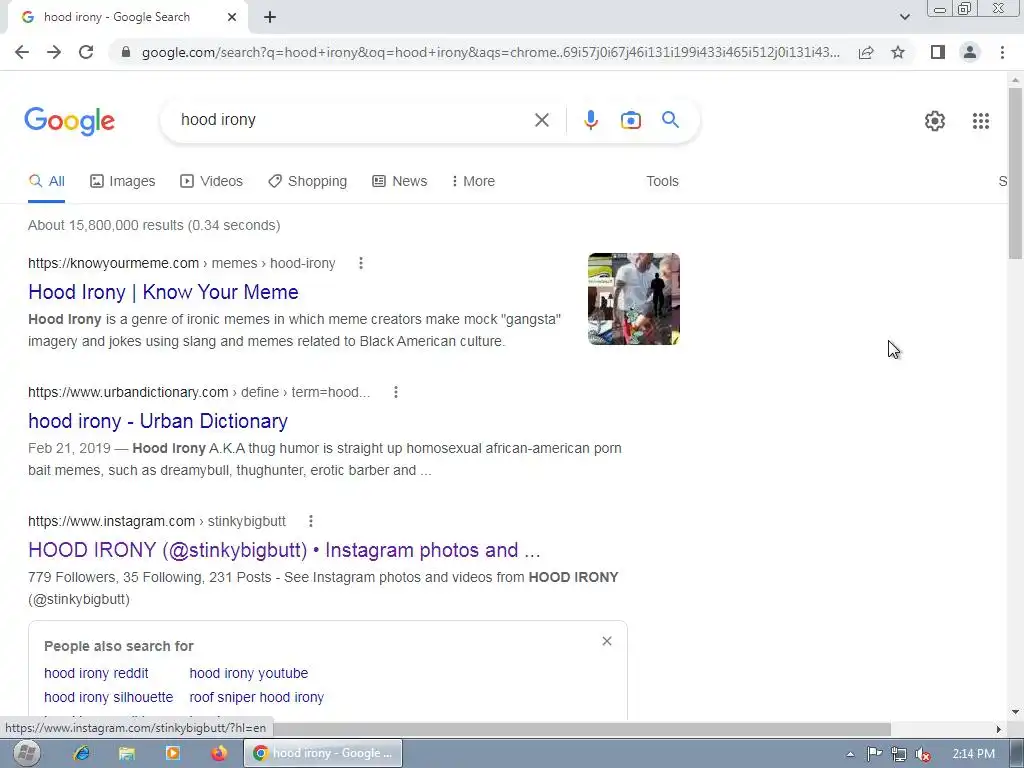Click the address bar URL
The height and width of the screenshot is (768, 1024).
coord(490,52)
